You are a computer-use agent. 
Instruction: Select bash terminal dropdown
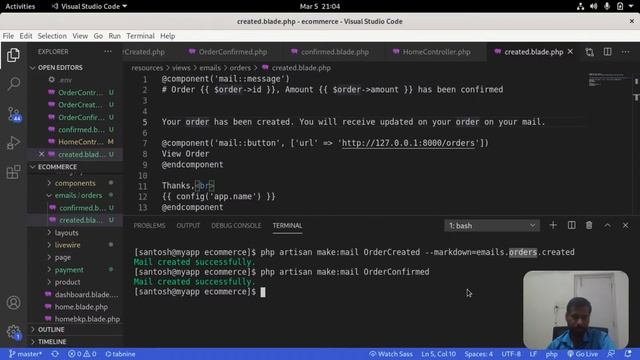tap(492, 225)
